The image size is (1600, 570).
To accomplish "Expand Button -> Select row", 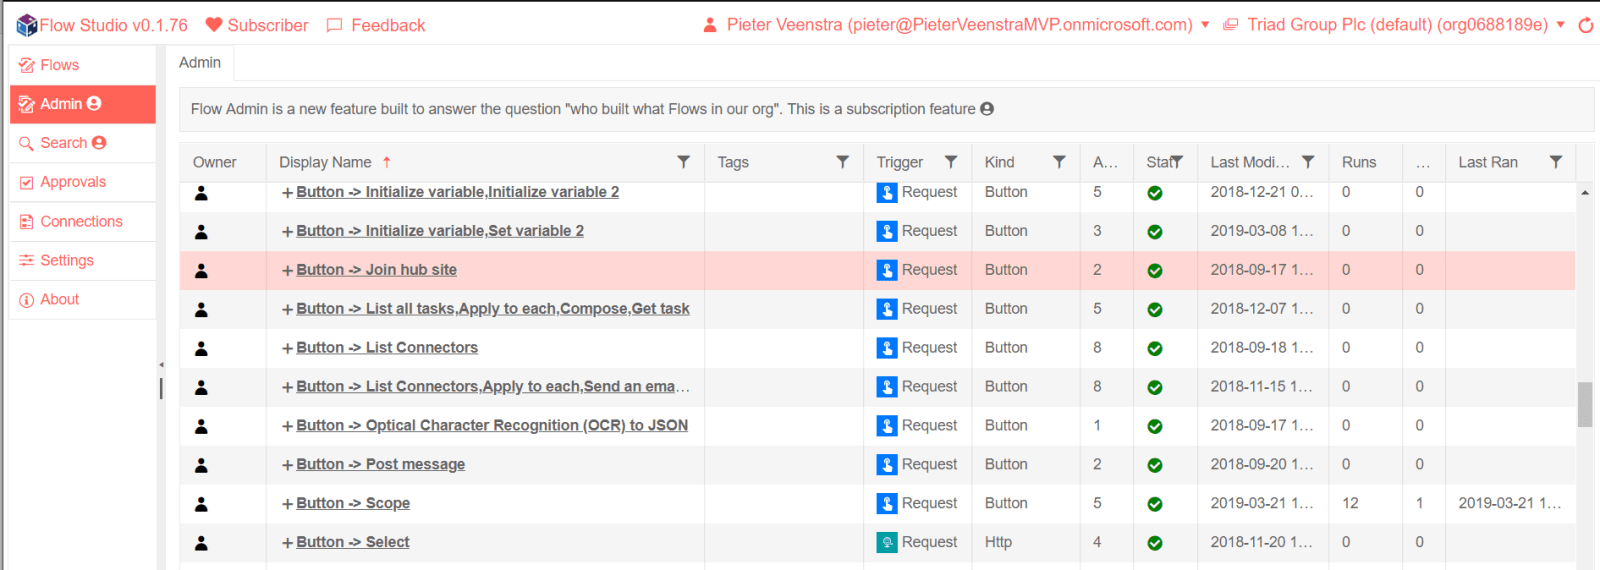I will tap(288, 543).
